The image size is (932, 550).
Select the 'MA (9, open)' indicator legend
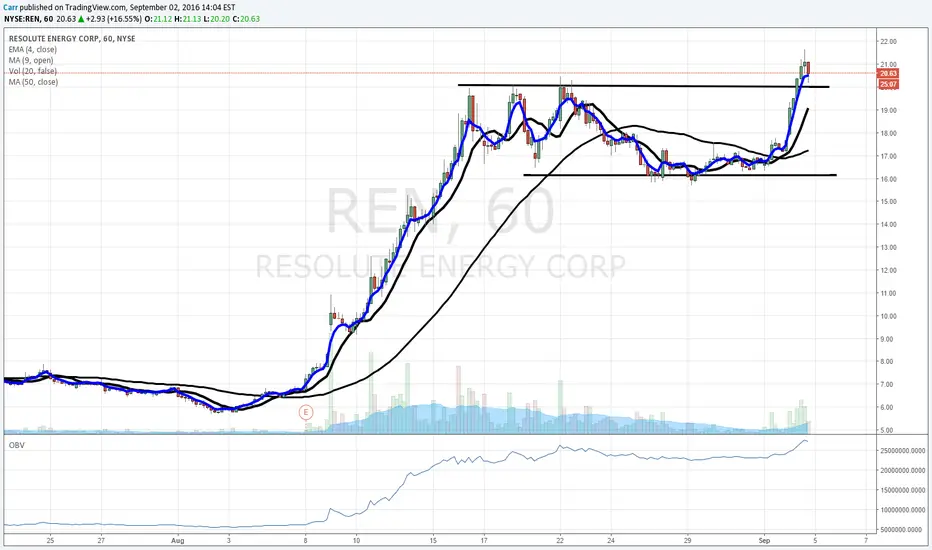[x=31, y=60]
